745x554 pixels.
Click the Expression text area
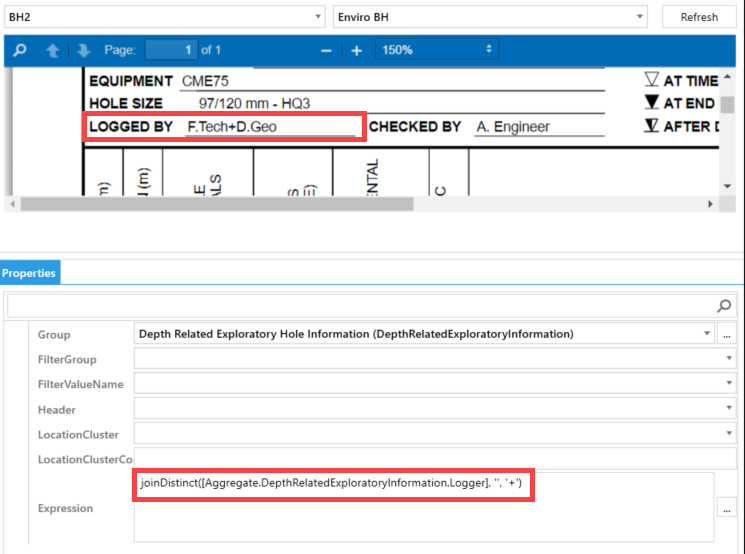tap(424, 507)
